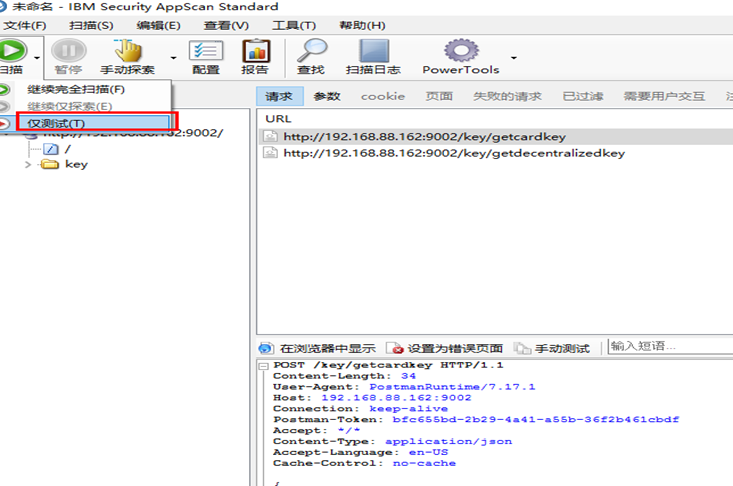Click the grayed Pause icon

pos(69,50)
